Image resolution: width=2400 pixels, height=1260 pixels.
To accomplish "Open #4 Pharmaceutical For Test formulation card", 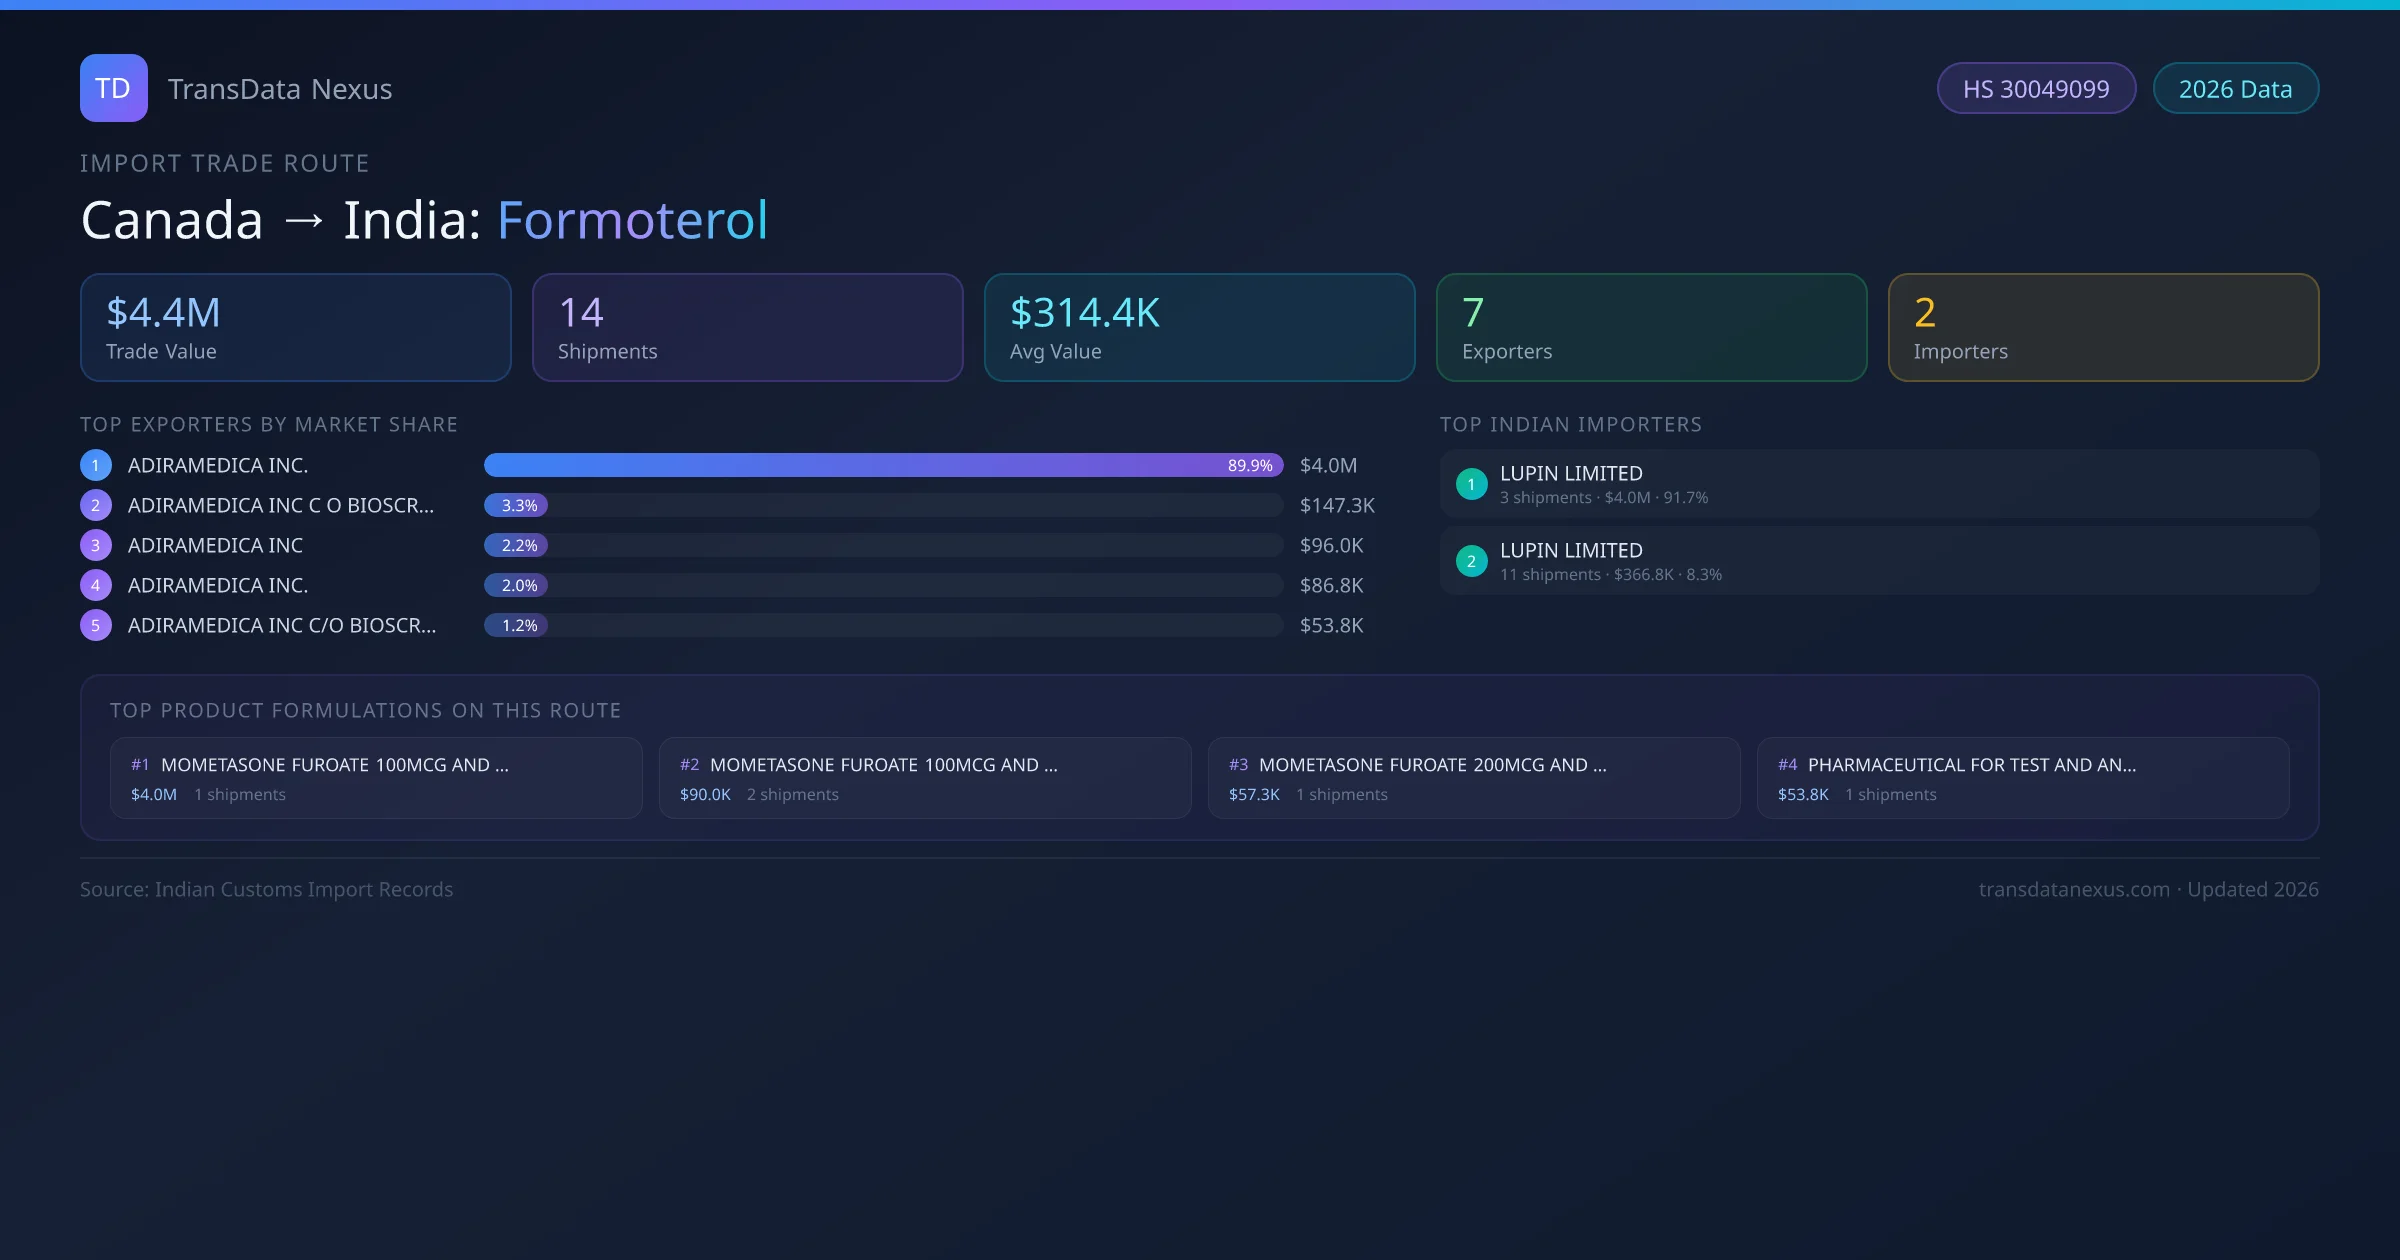I will [x=2022, y=778].
